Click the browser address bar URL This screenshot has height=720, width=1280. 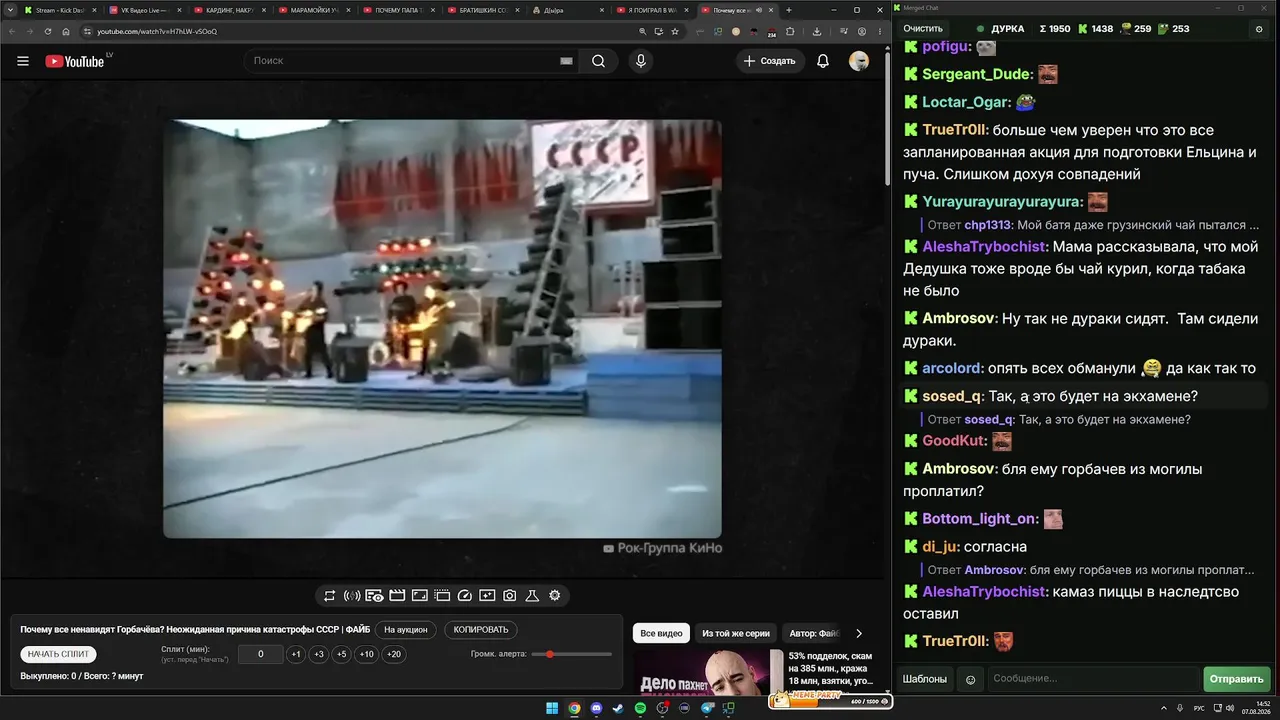(157, 31)
